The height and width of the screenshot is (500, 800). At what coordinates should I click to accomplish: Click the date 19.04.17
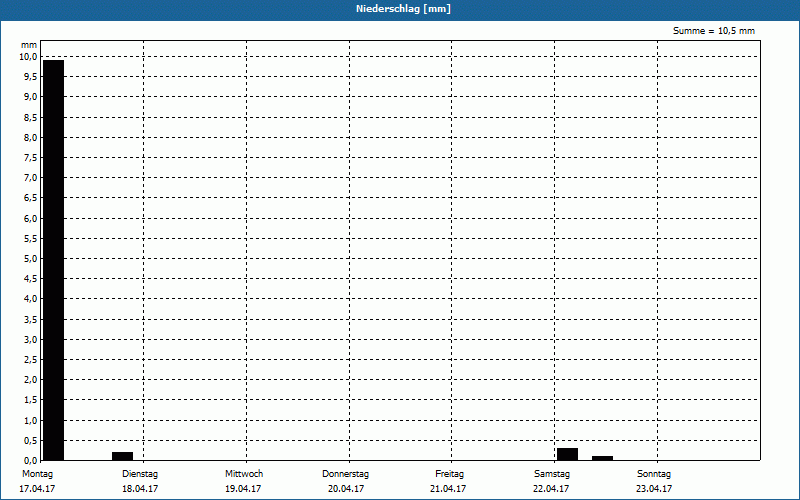[x=243, y=489]
